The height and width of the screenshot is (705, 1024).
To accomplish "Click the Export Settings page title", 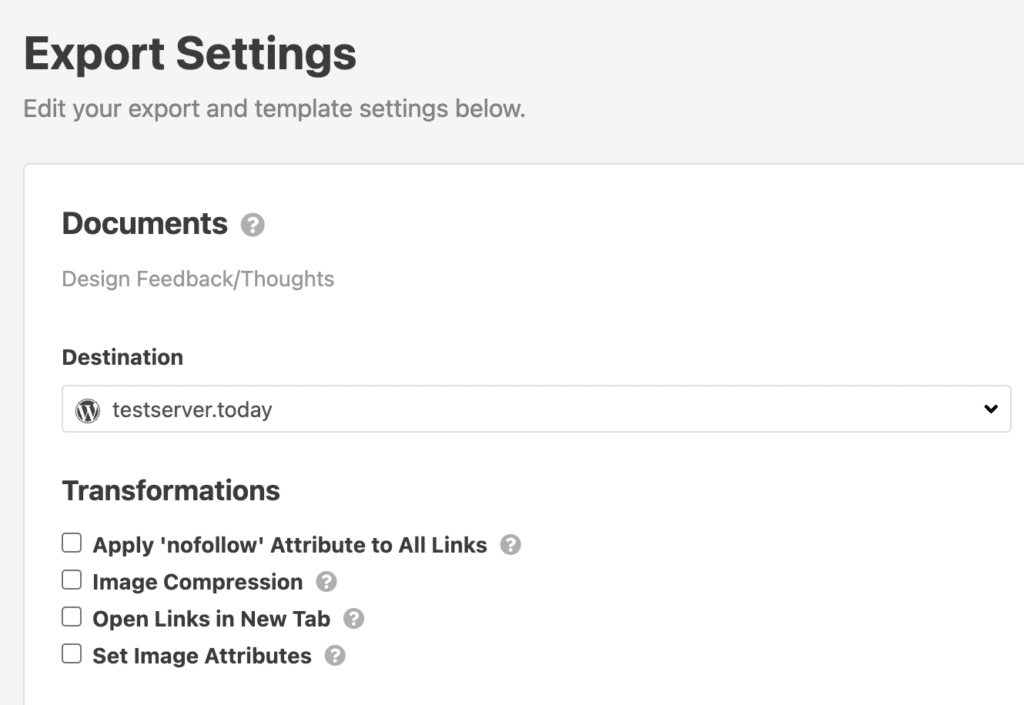I will click(190, 54).
